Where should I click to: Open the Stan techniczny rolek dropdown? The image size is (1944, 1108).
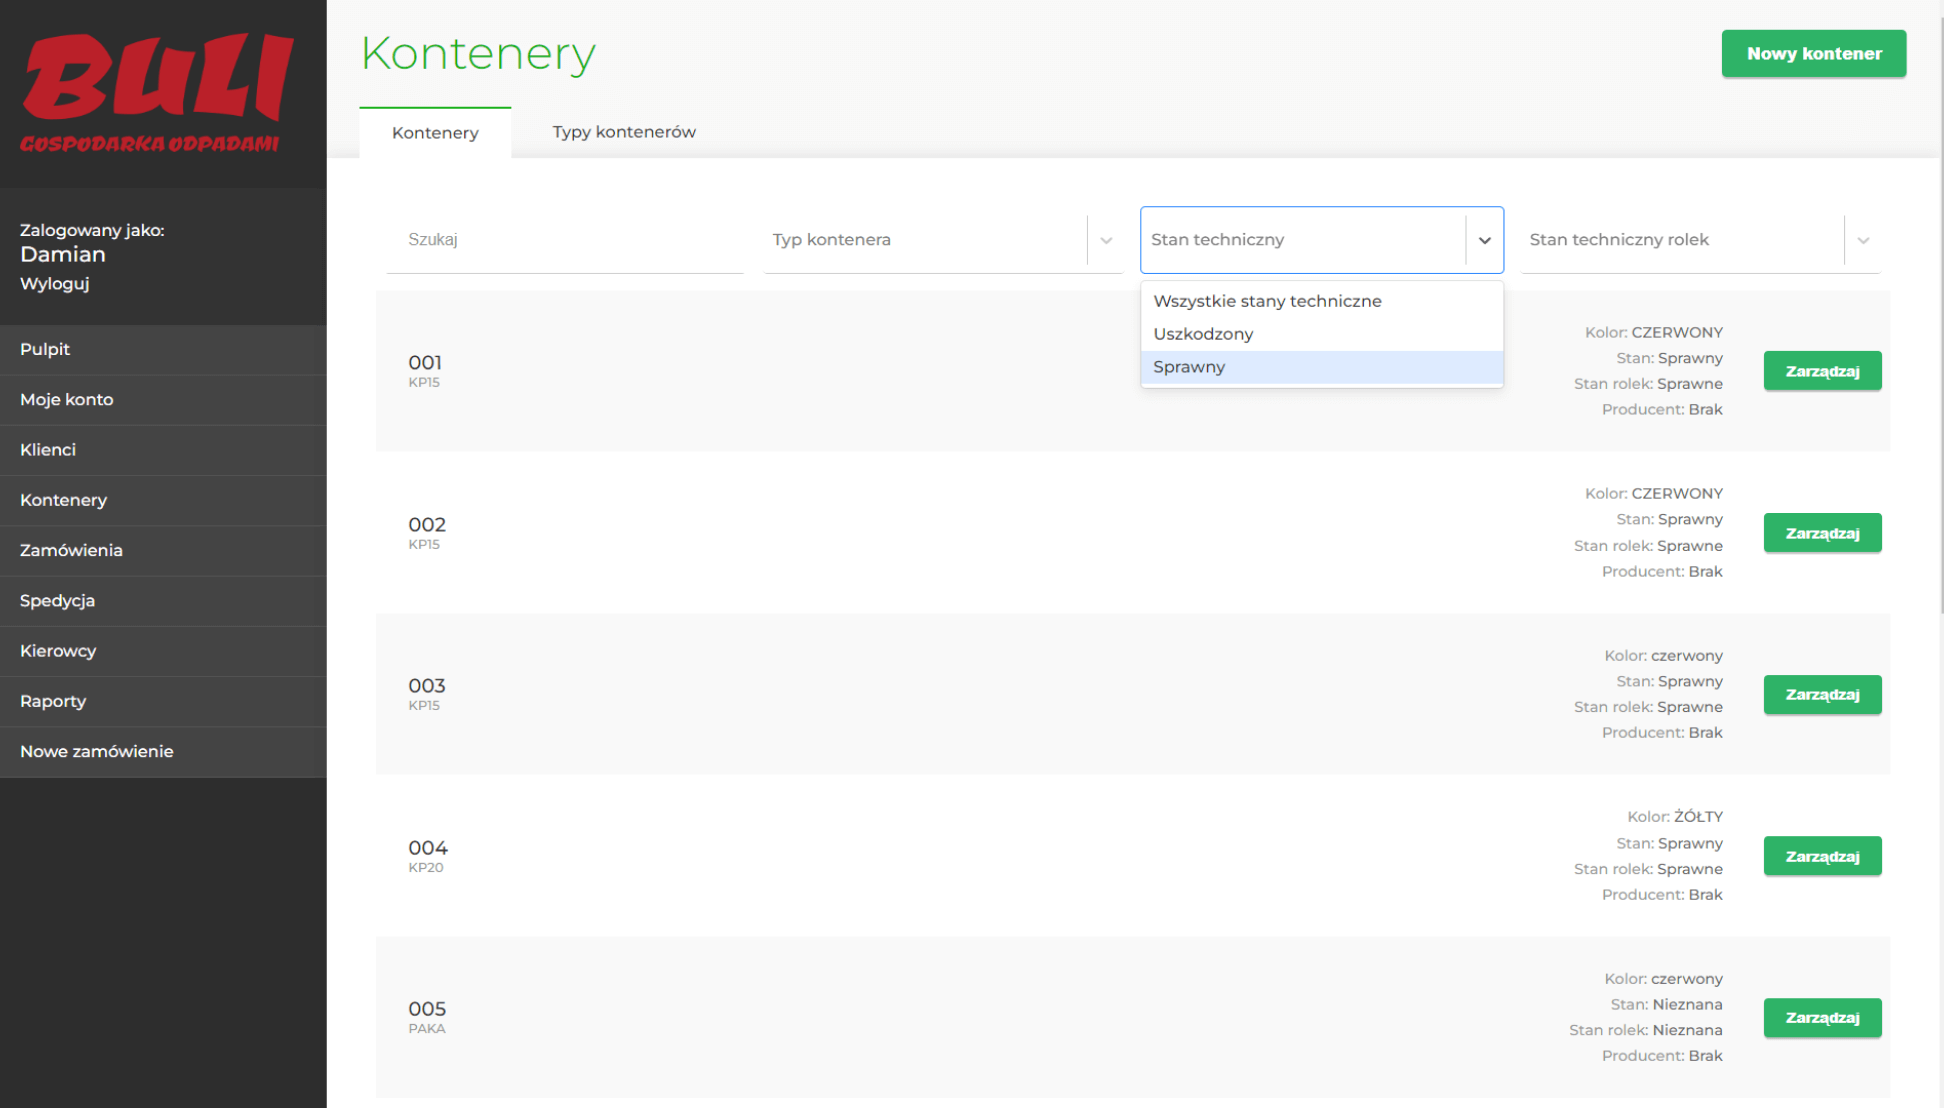pyautogui.click(x=1699, y=240)
